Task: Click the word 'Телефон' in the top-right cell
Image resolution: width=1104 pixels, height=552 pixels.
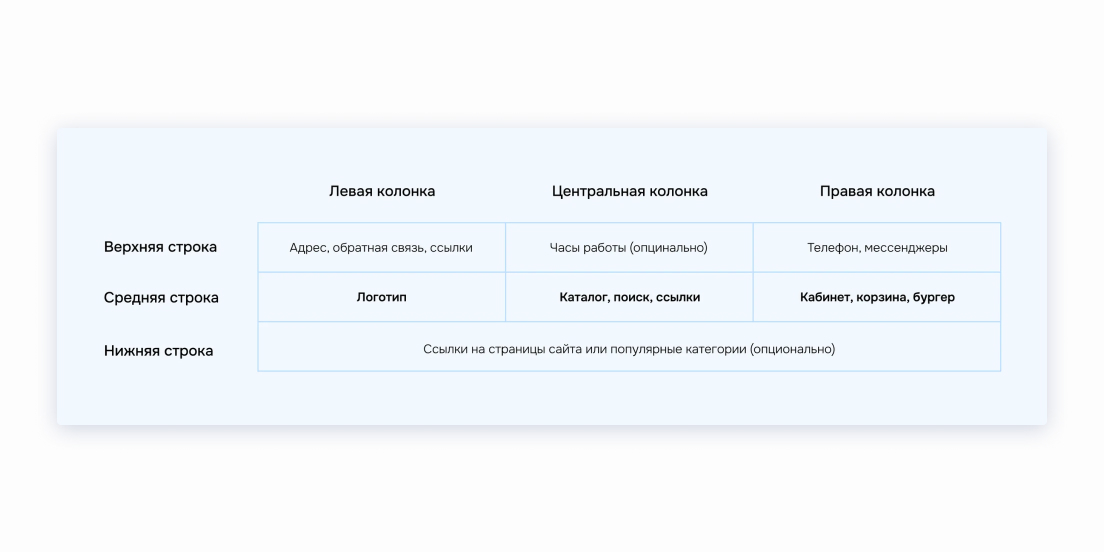Action: (x=834, y=248)
